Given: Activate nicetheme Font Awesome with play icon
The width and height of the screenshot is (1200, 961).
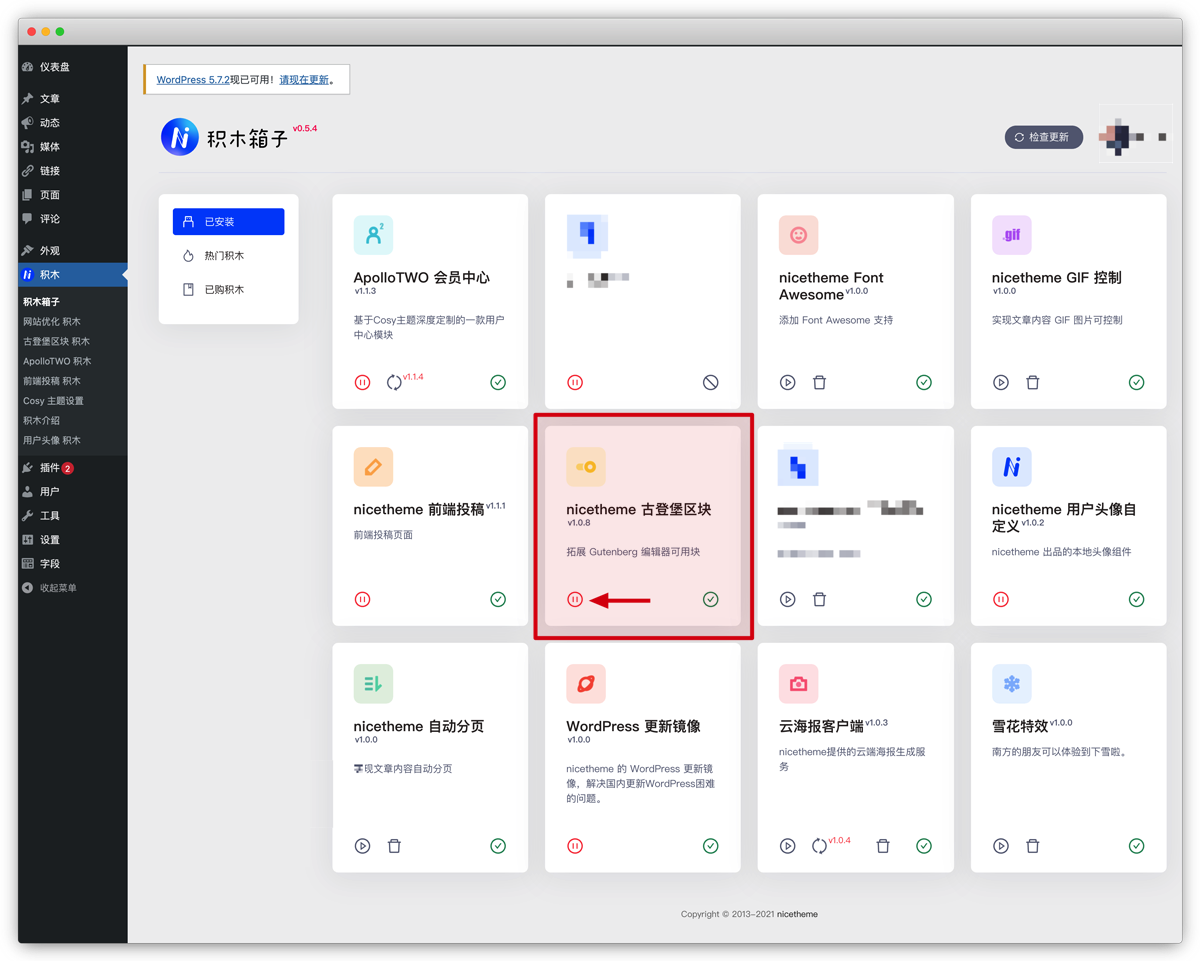Looking at the screenshot, I should coord(788,382).
